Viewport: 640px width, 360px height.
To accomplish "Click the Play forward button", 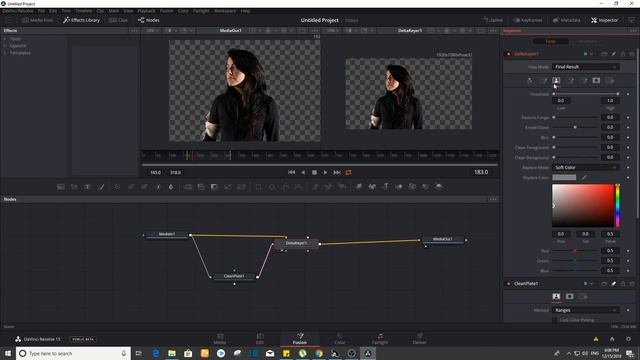I will tap(325, 172).
